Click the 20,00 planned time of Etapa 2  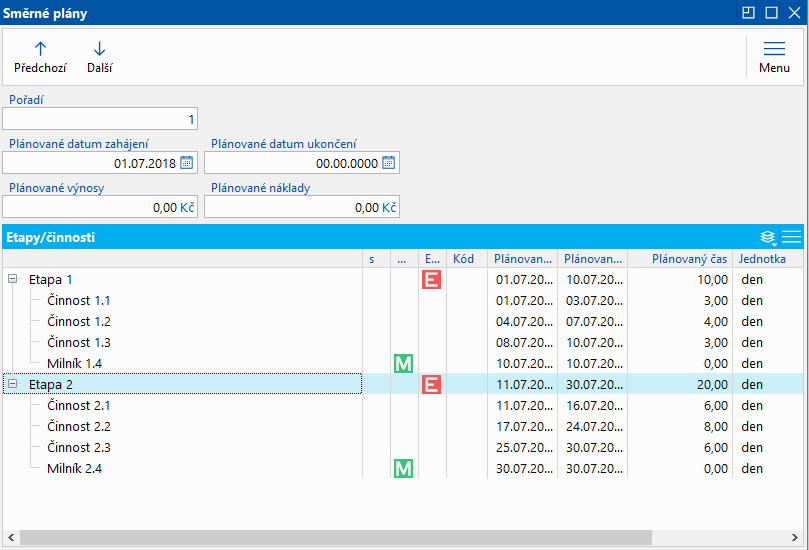pyautogui.click(x=713, y=385)
